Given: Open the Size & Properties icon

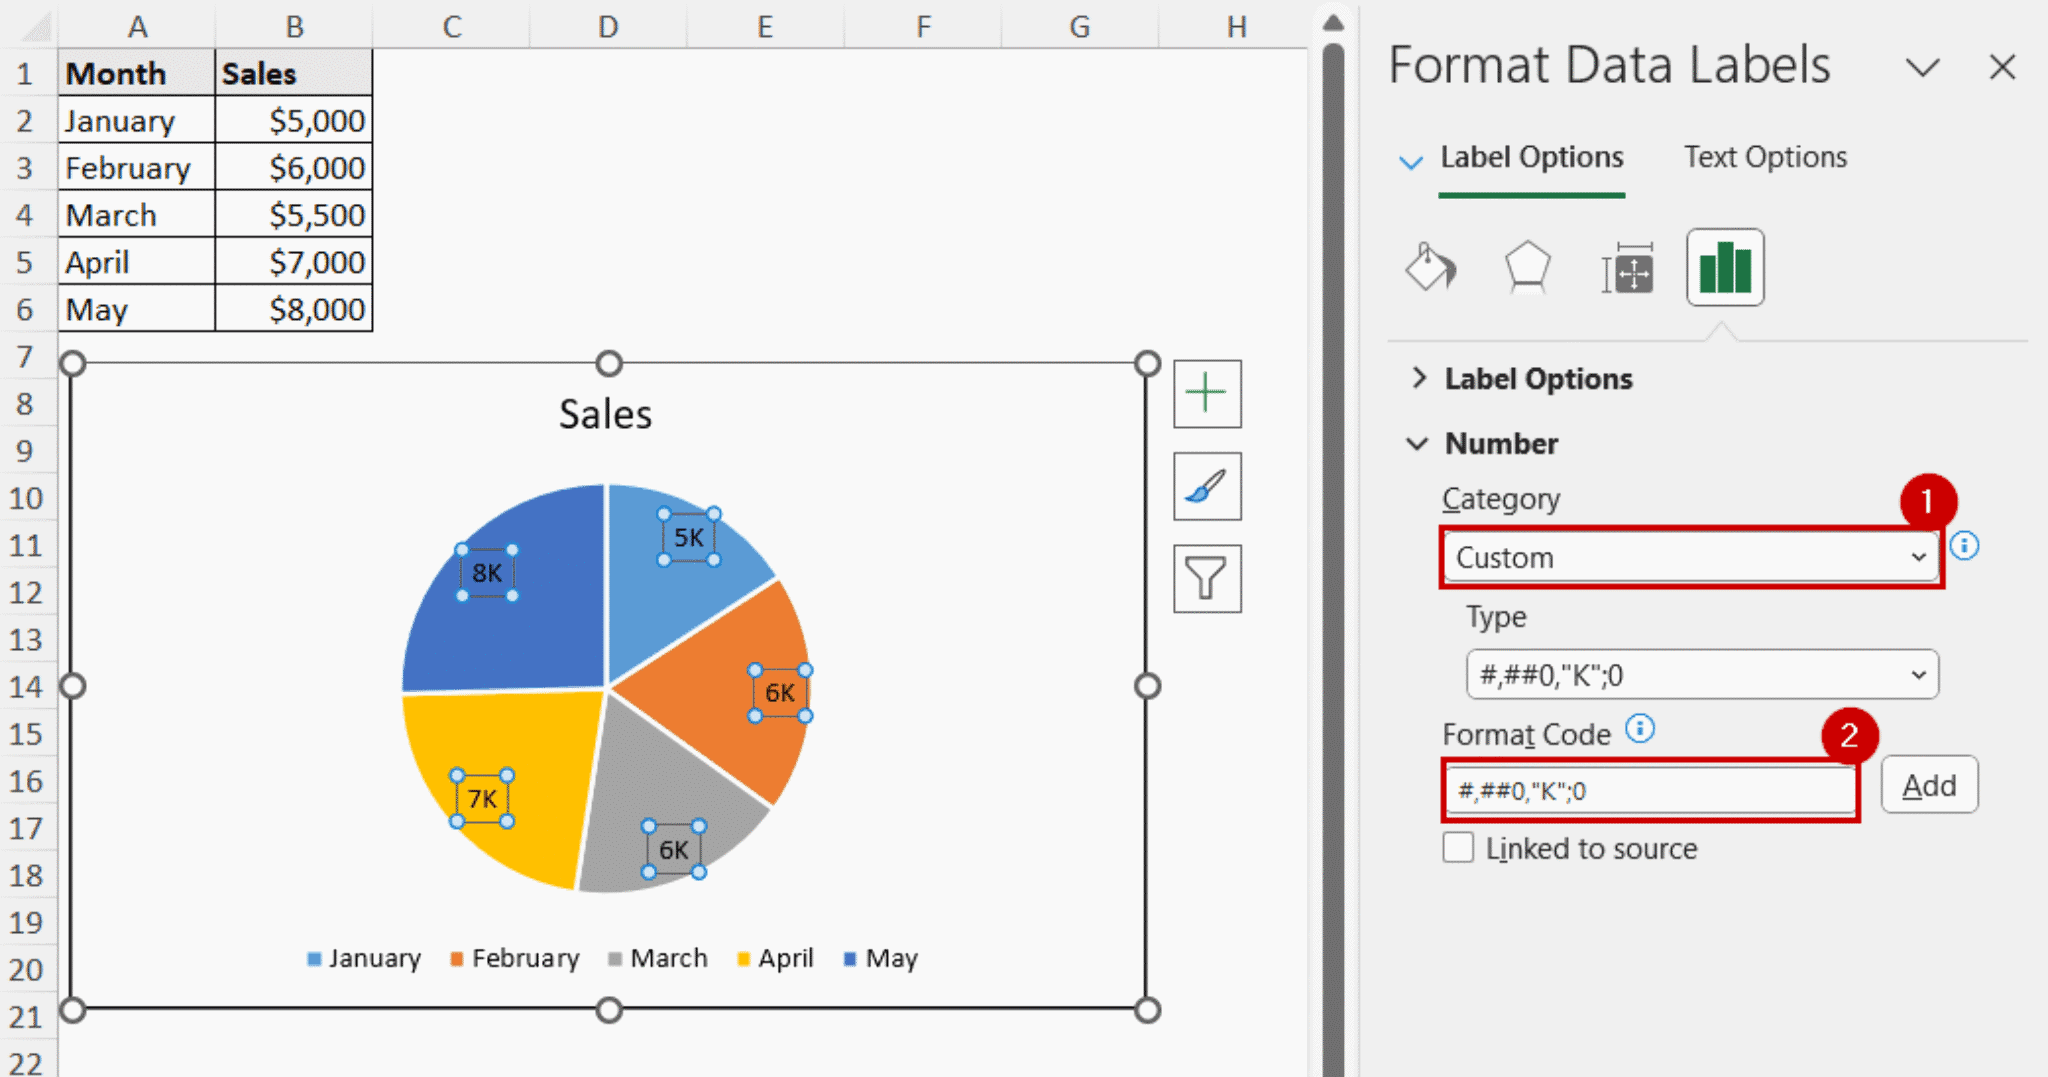Looking at the screenshot, I should [1627, 268].
